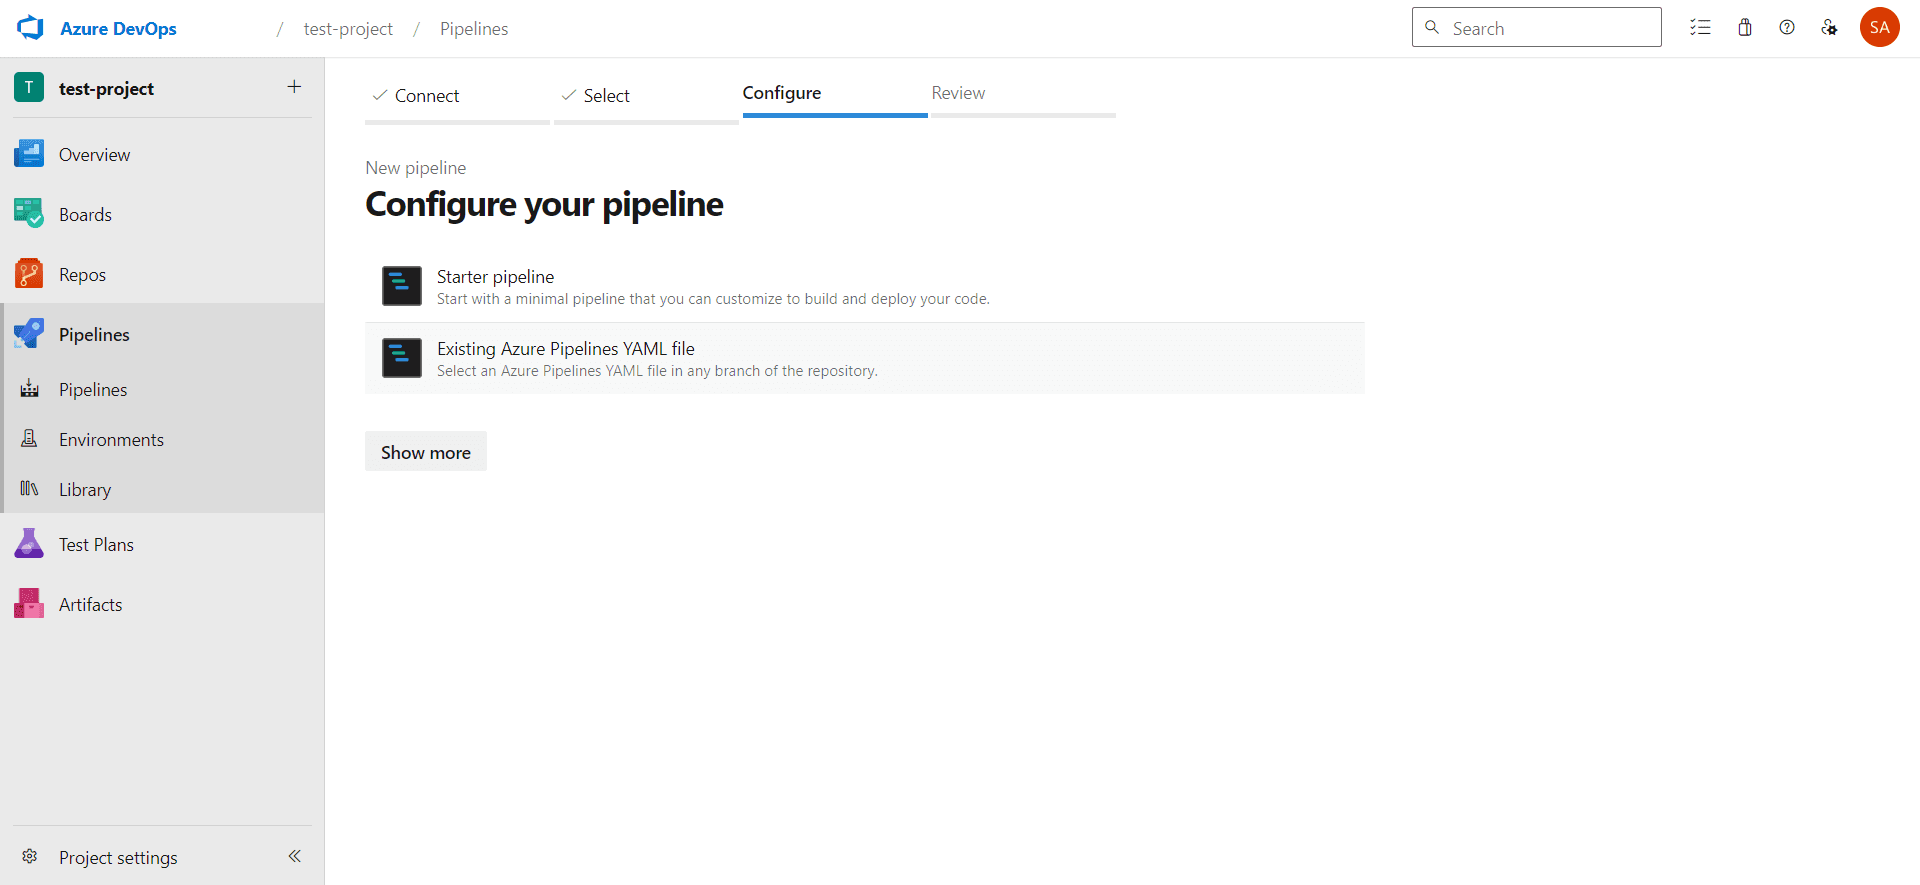
Task: Open the Help question mark icon
Action: [1787, 28]
